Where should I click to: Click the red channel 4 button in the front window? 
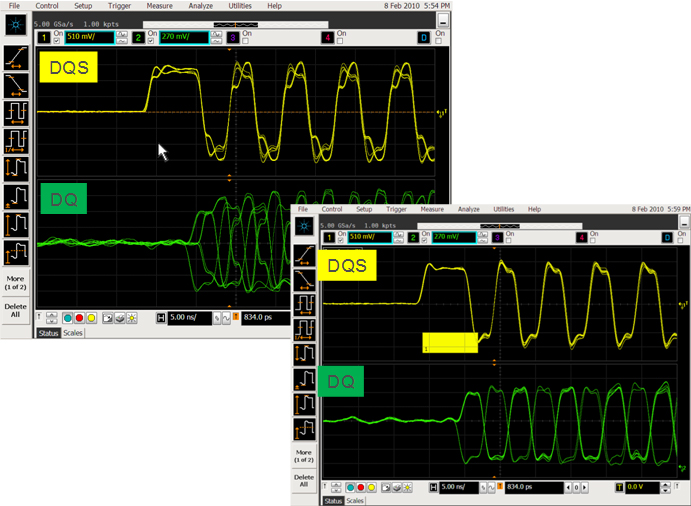(x=582, y=237)
